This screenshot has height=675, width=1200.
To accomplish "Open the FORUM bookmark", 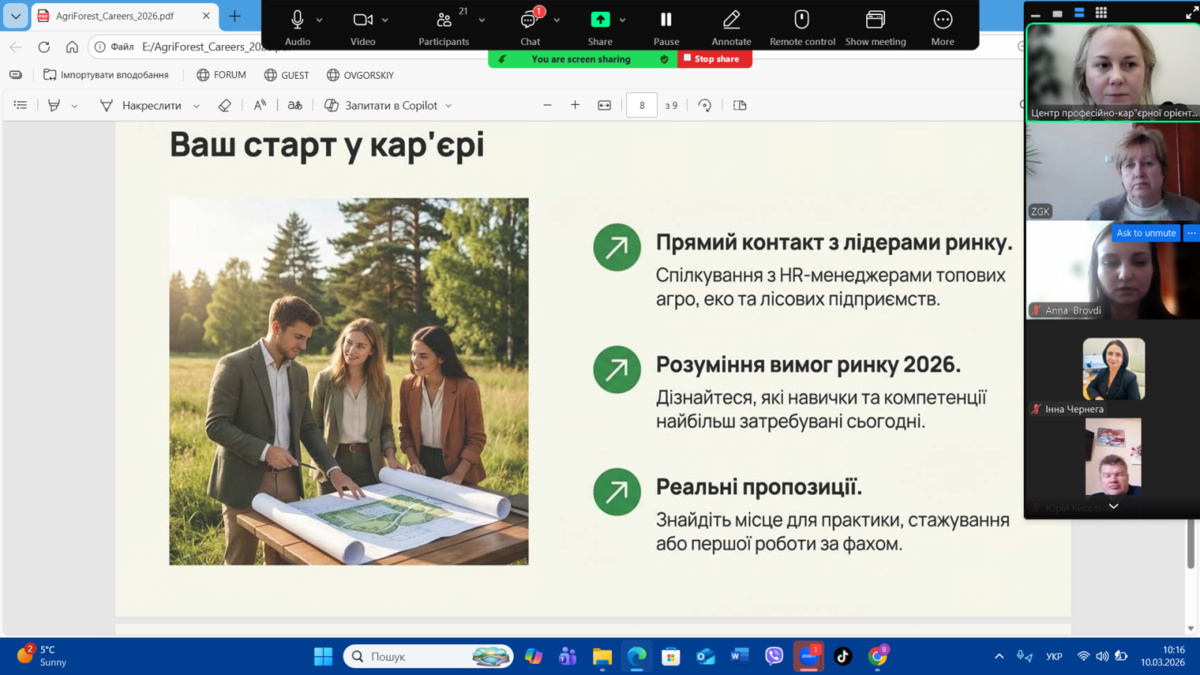I will point(221,75).
